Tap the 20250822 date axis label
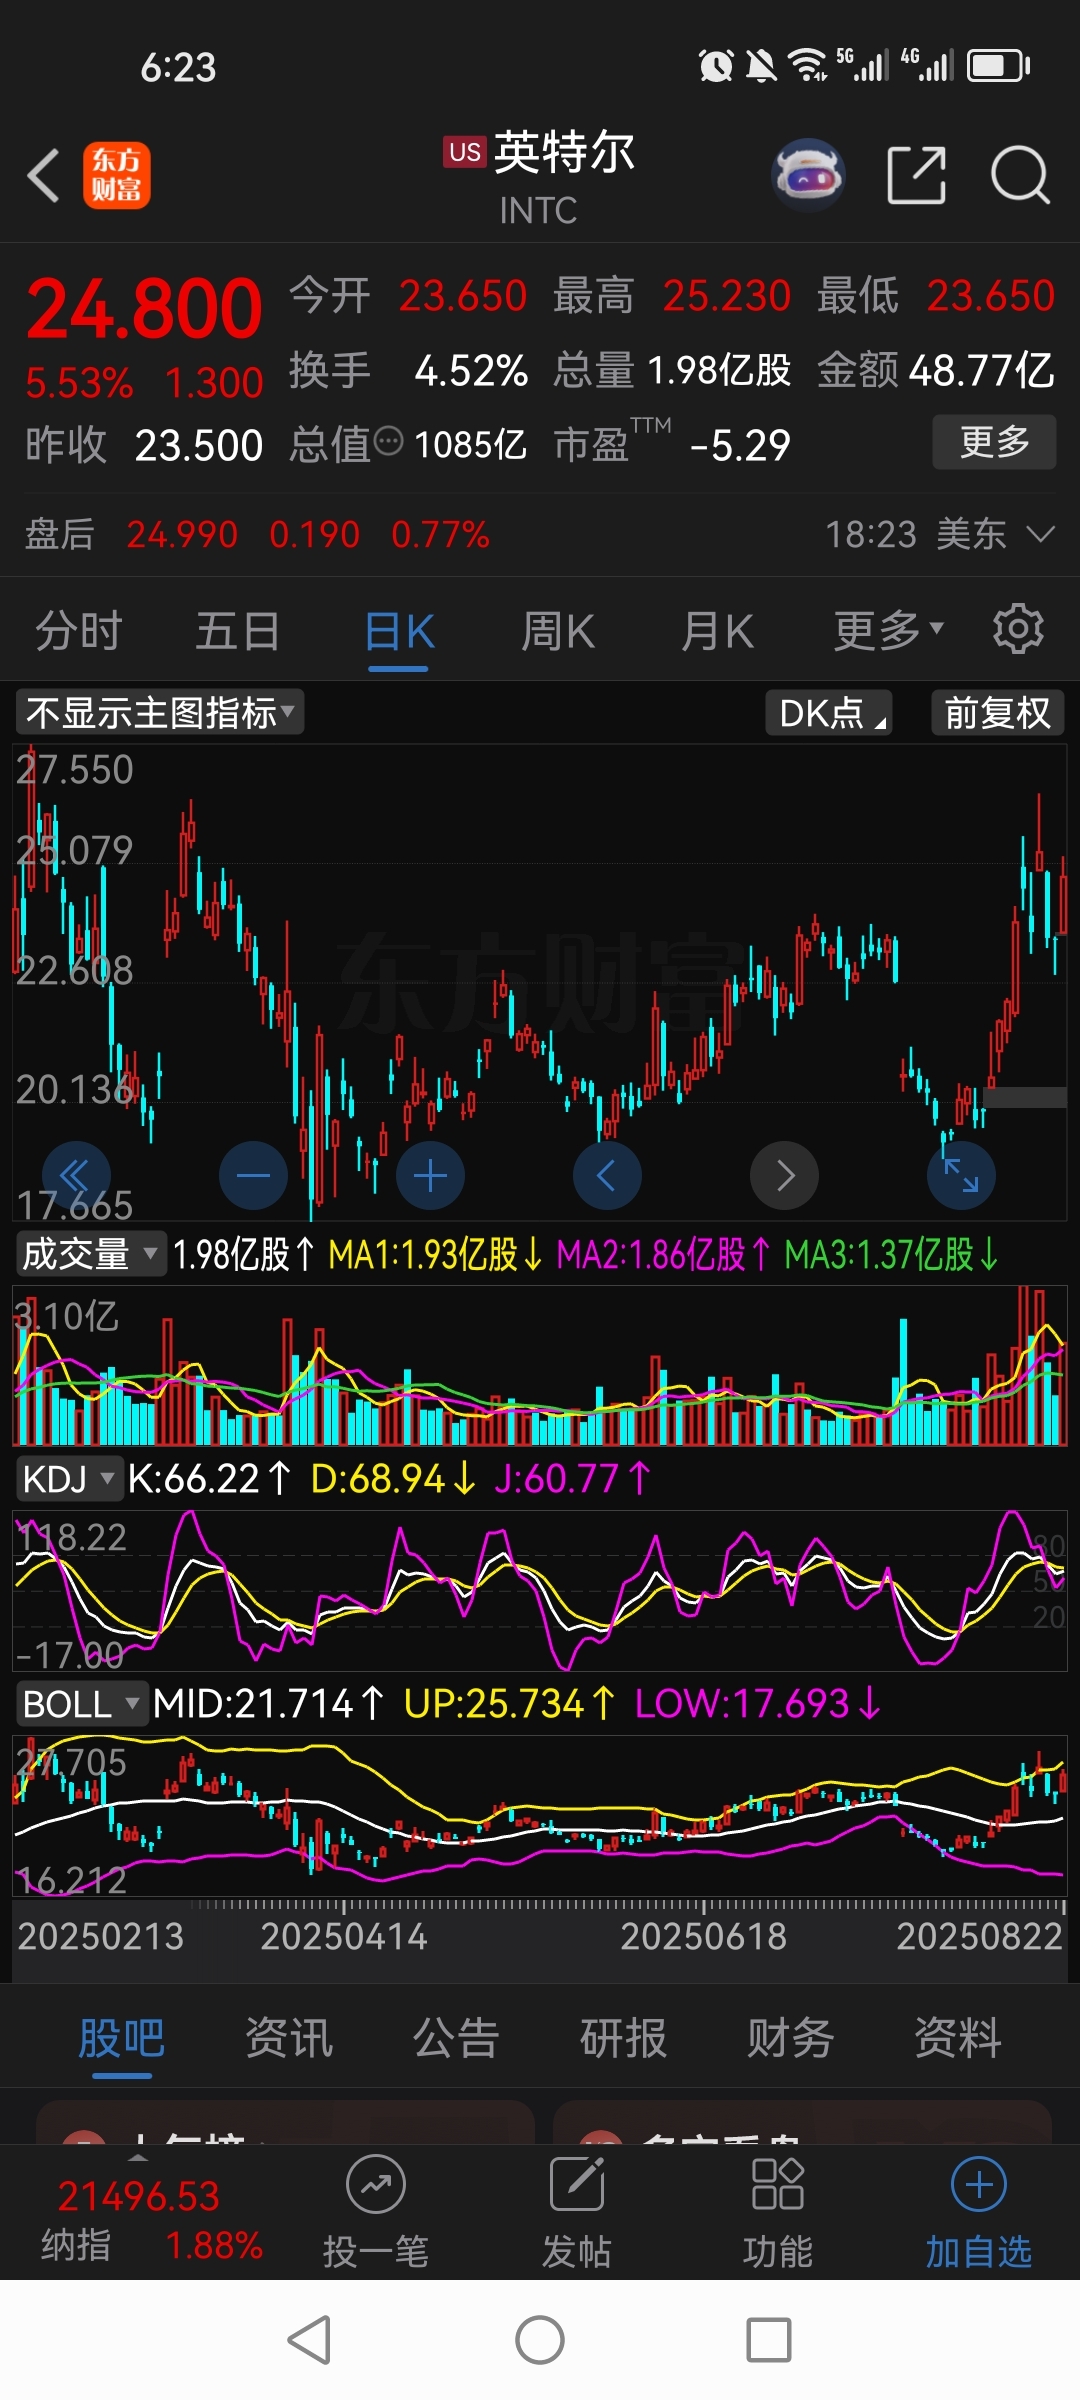 tap(979, 1937)
